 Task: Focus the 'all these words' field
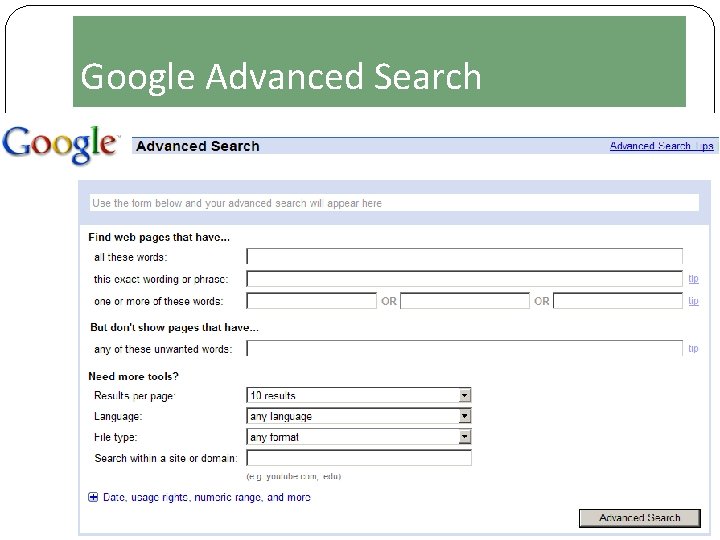tap(464, 256)
